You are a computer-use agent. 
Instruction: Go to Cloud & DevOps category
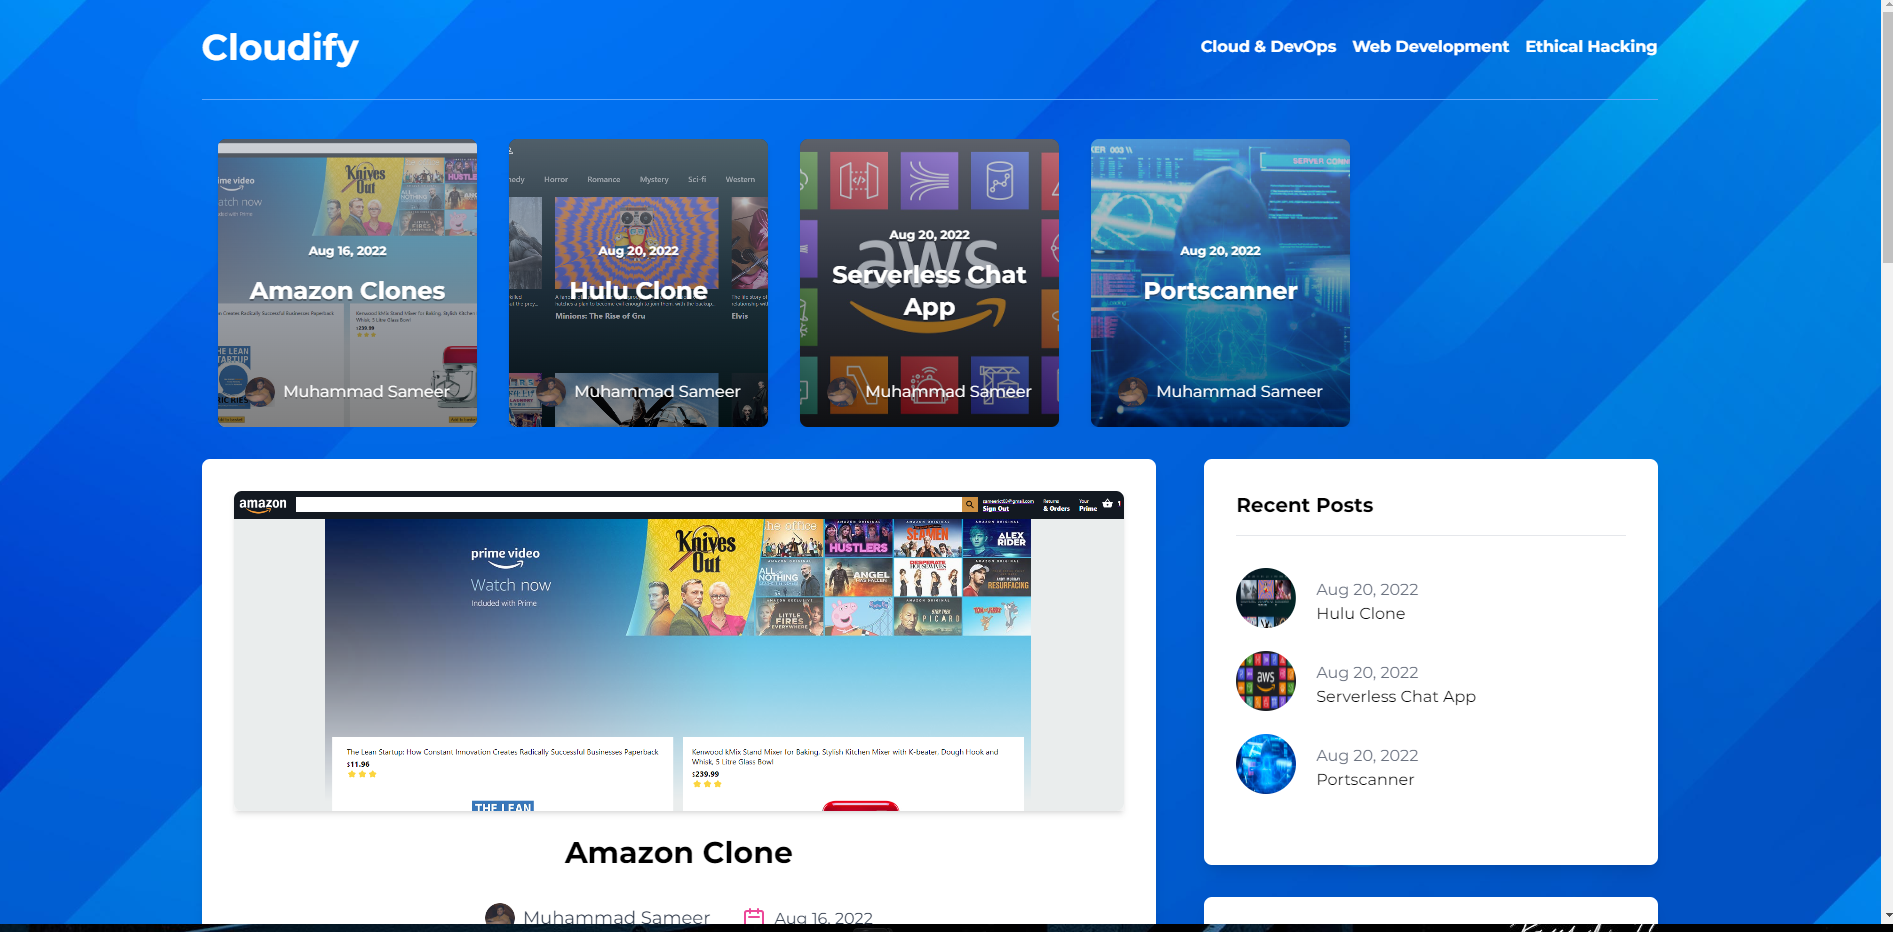click(1268, 46)
